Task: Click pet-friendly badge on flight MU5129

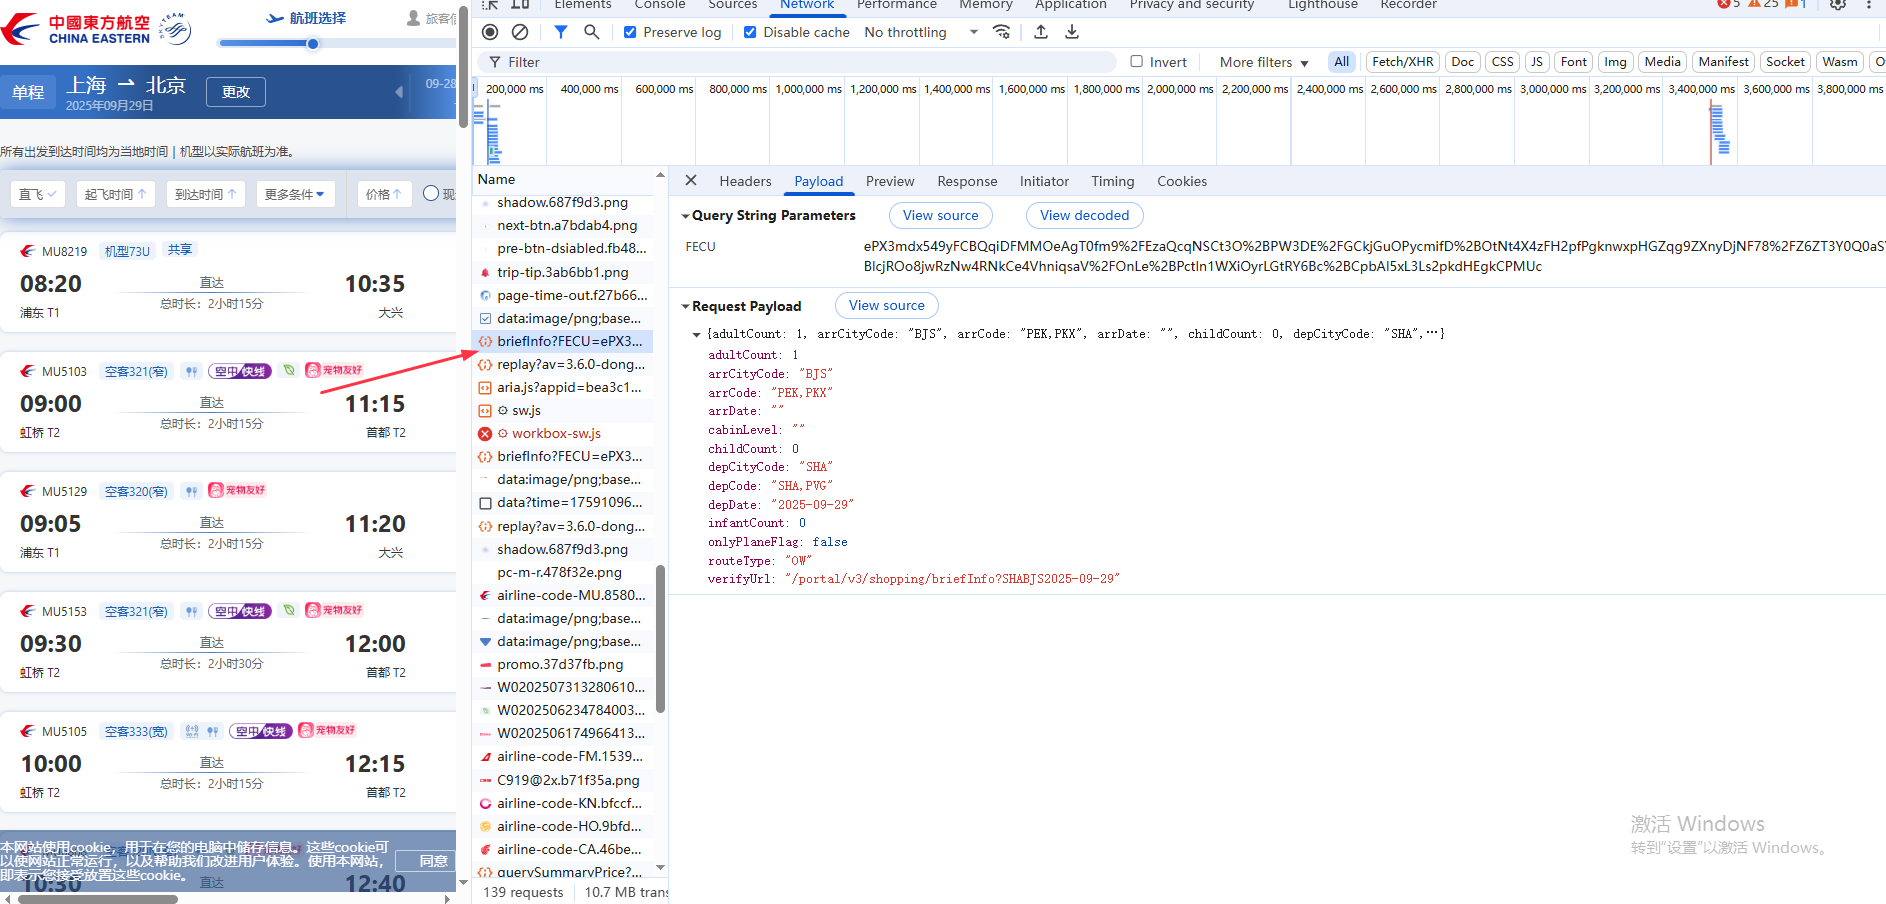Action: (237, 490)
